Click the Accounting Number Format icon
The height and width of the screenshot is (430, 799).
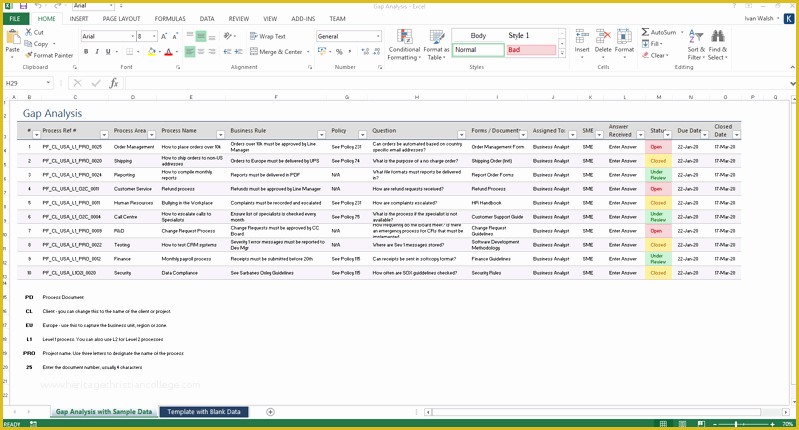click(x=322, y=52)
